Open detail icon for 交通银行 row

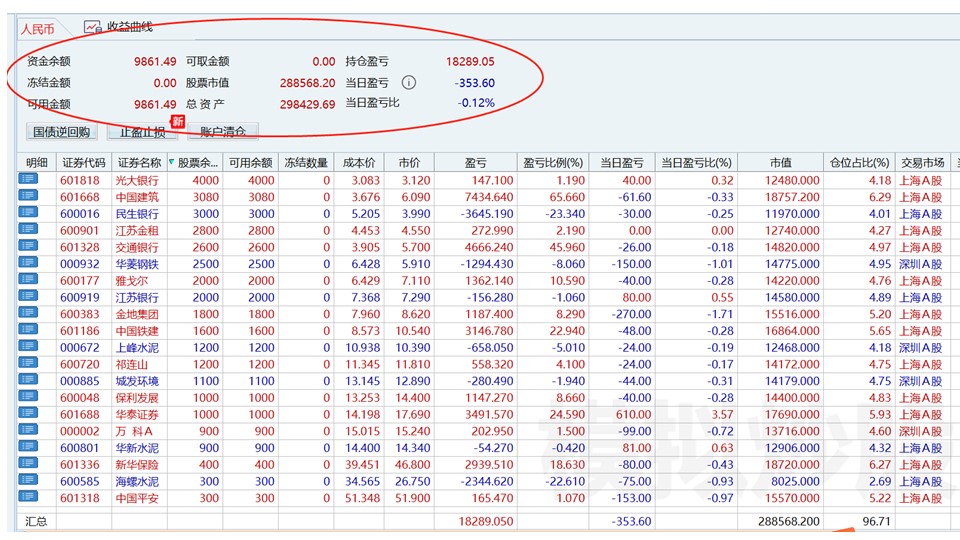(x=28, y=246)
